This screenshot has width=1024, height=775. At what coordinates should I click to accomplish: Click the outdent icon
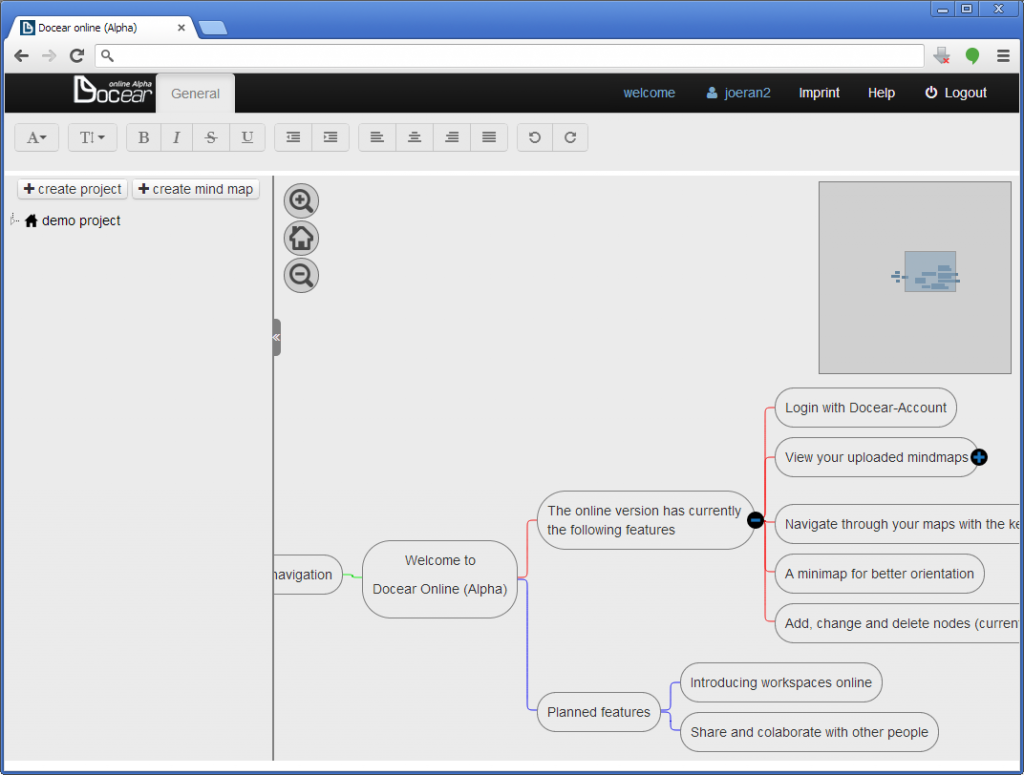pos(293,138)
